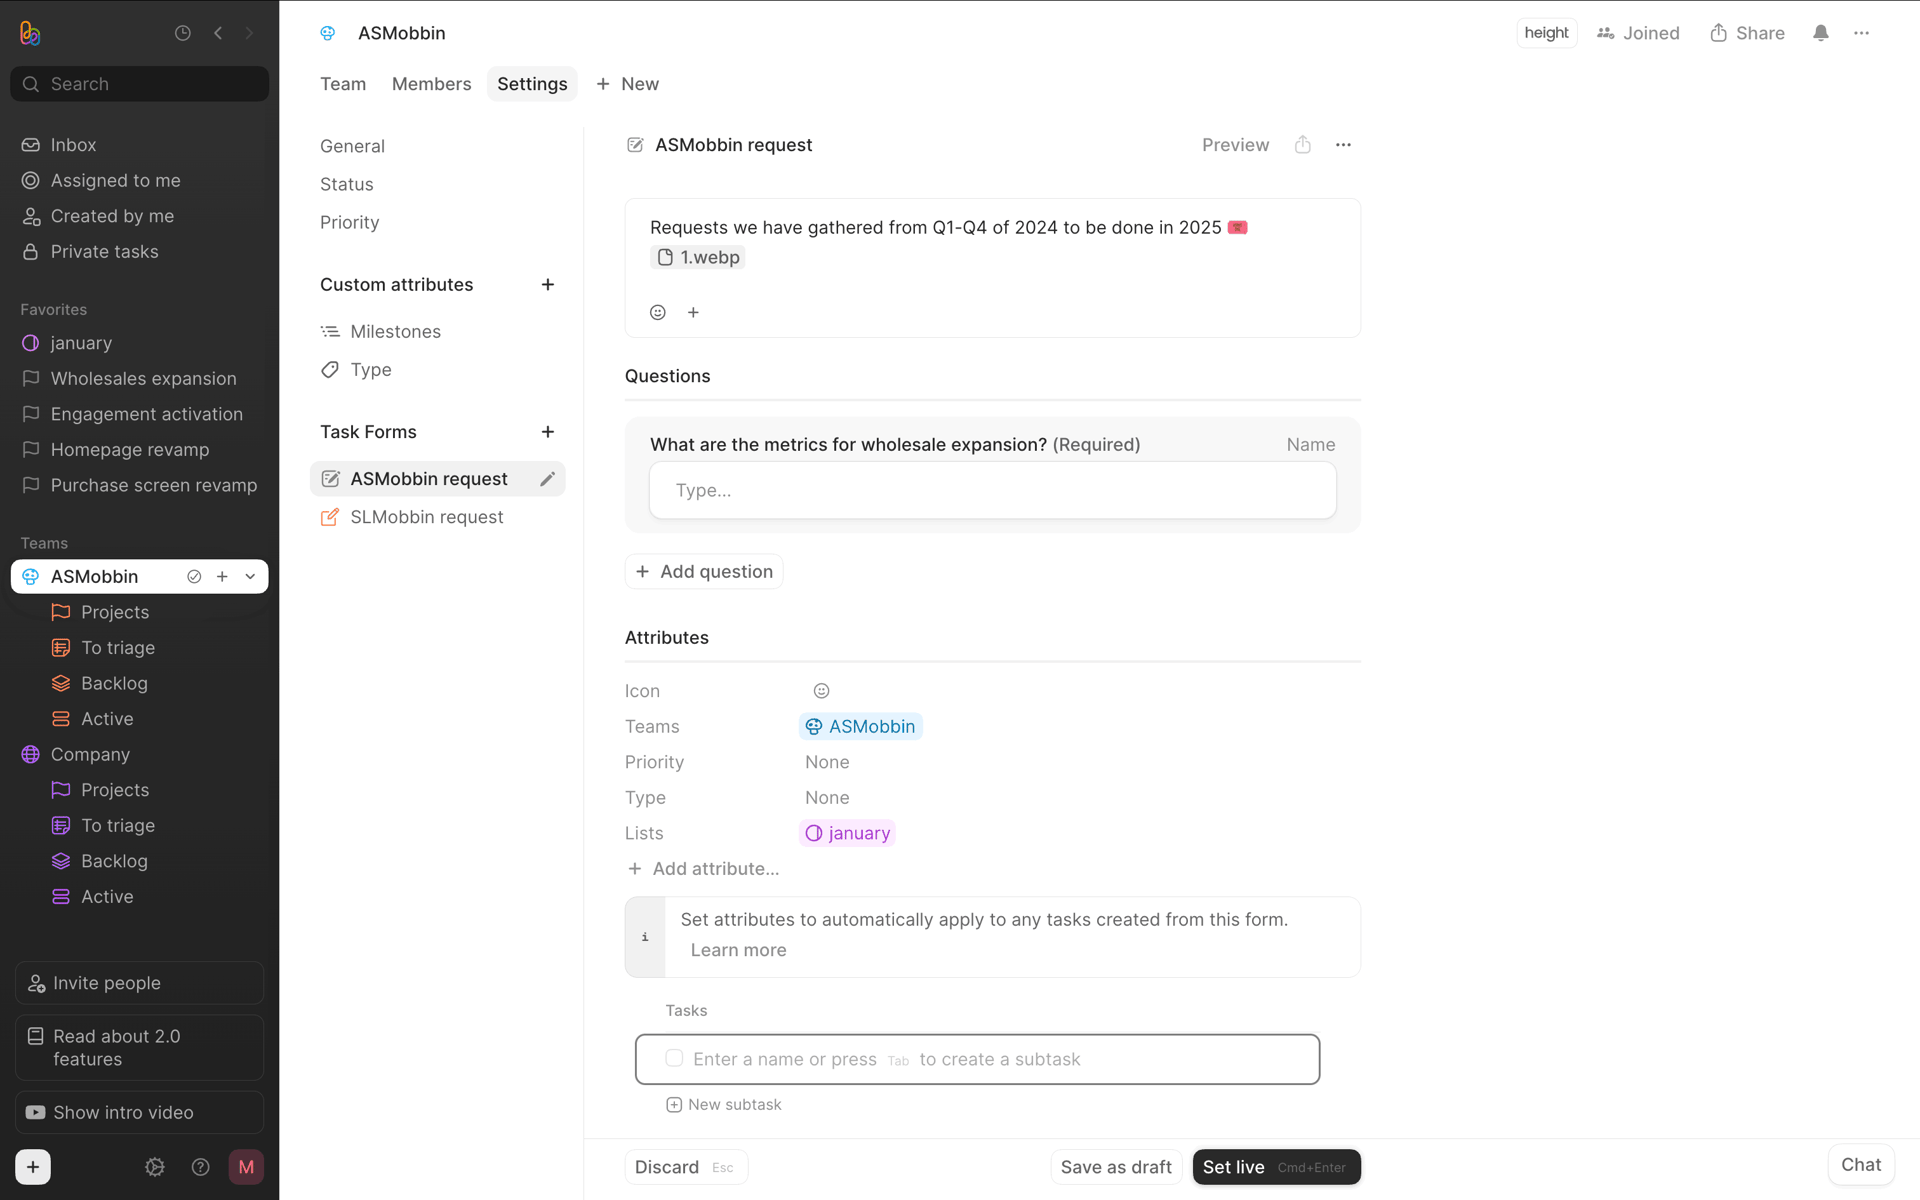1920x1200 pixels.
Task: Click the New tab button
Action: click(x=627, y=84)
